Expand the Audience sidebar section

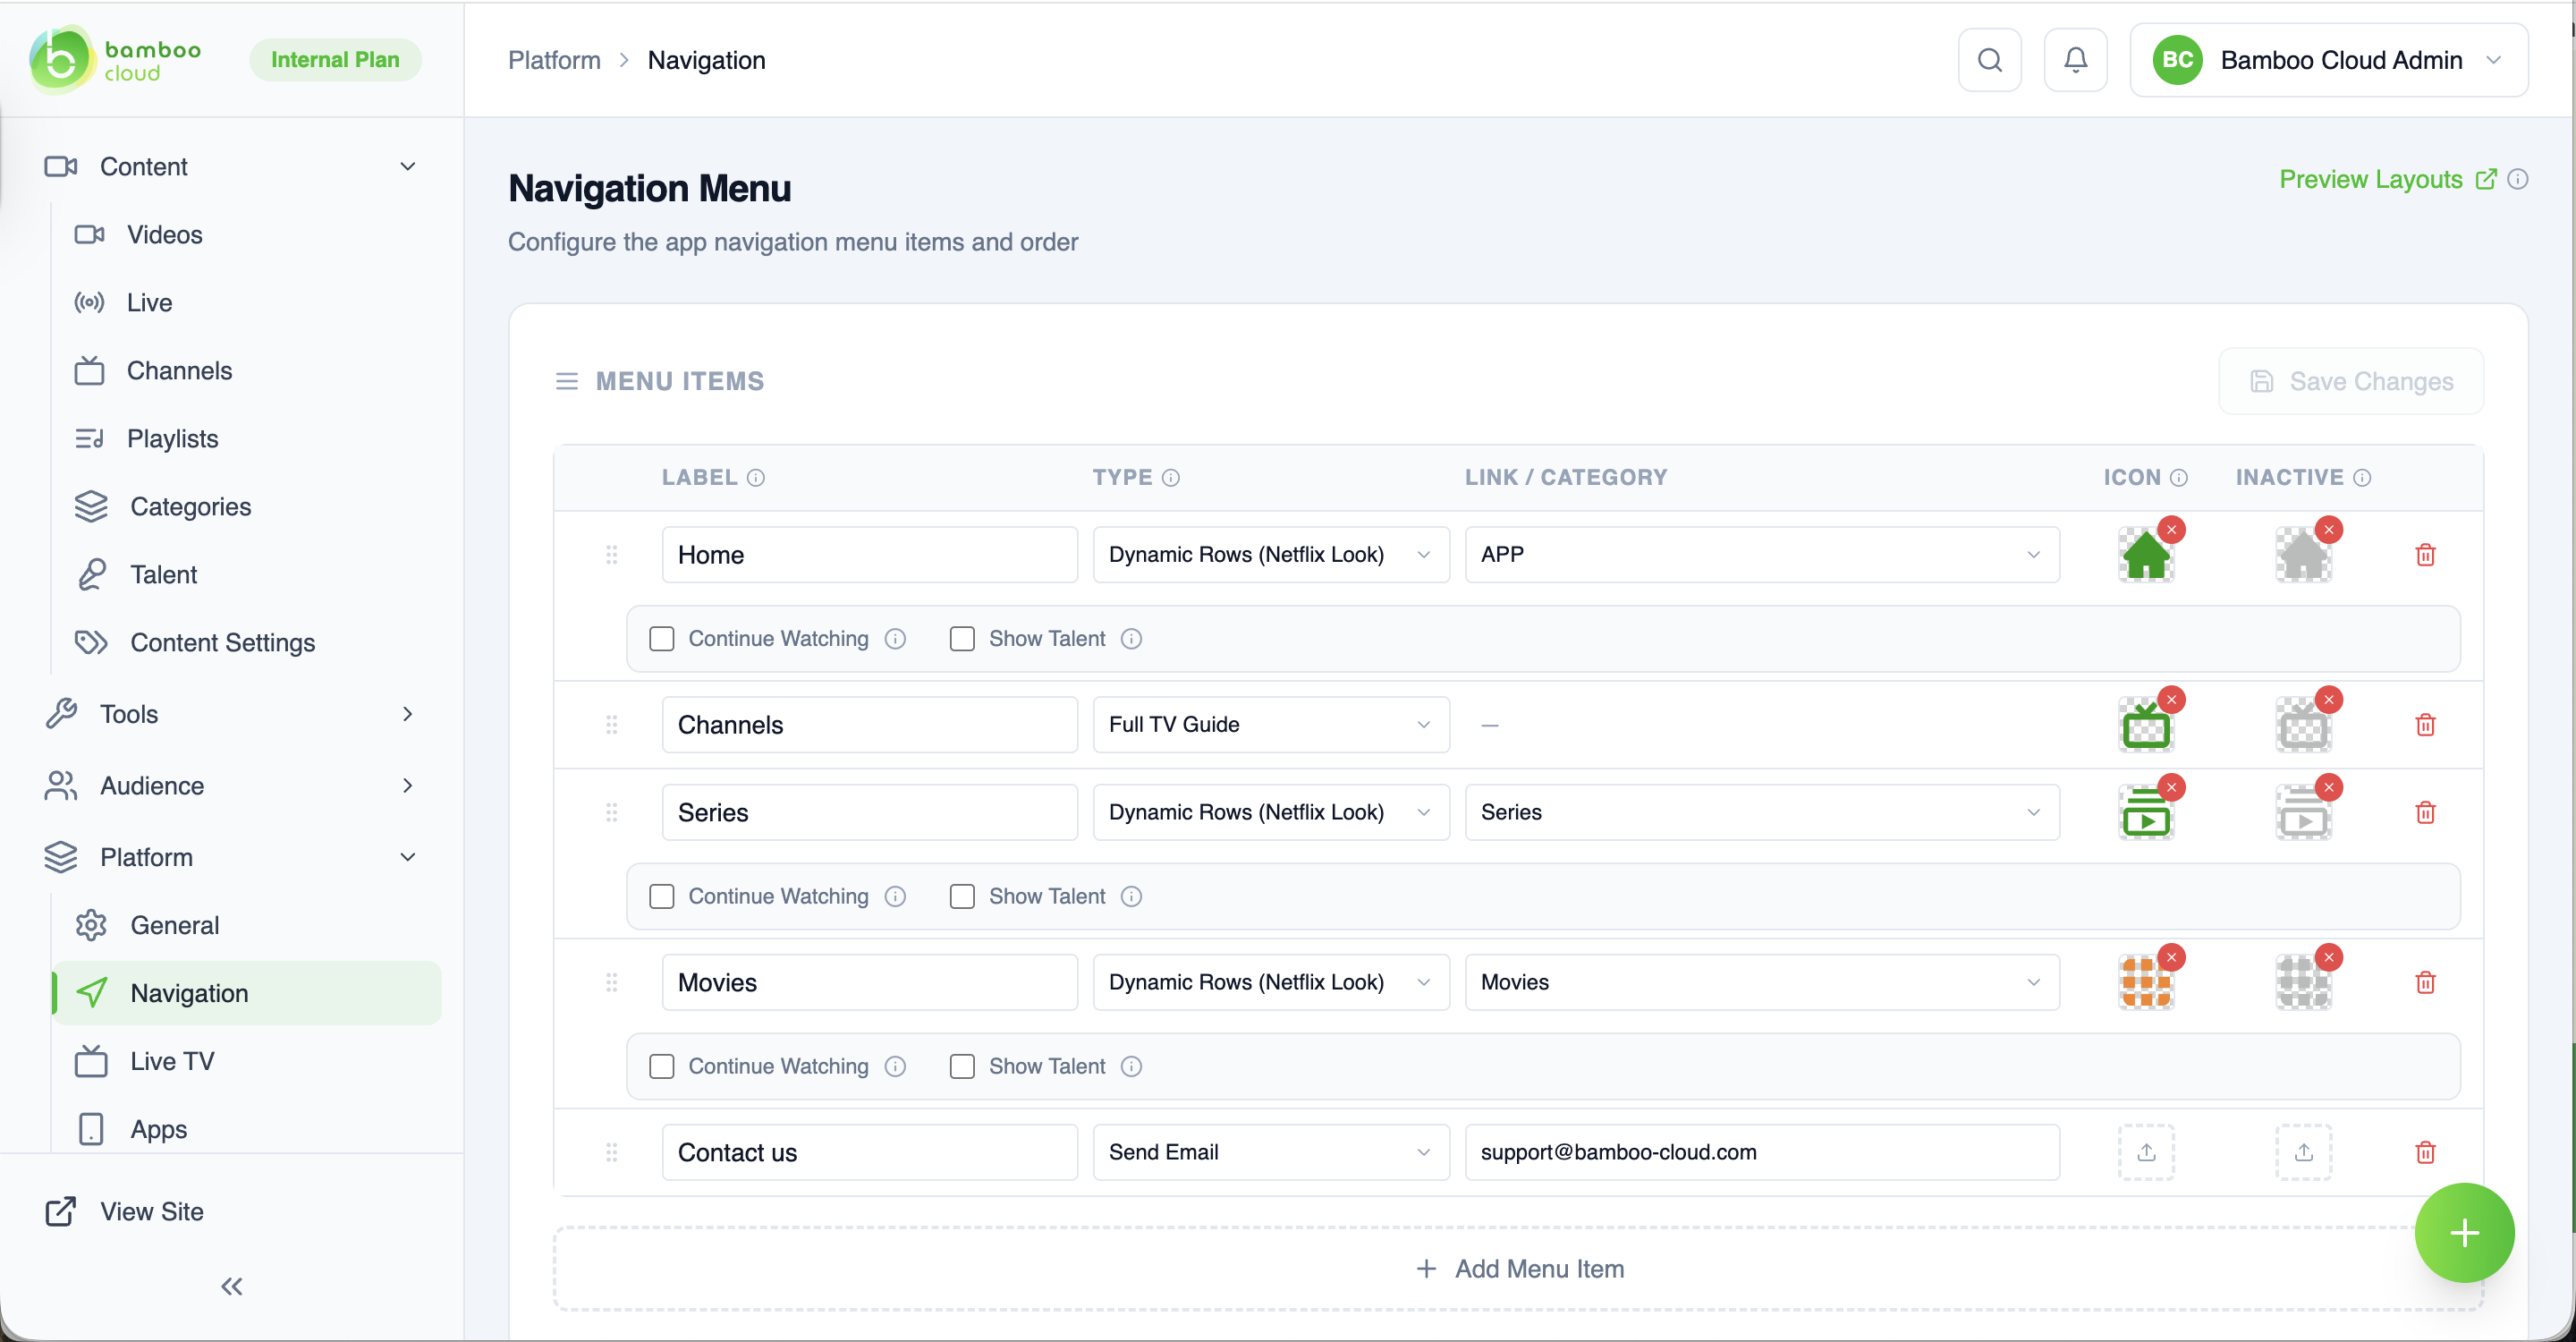[x=230, y=786]
